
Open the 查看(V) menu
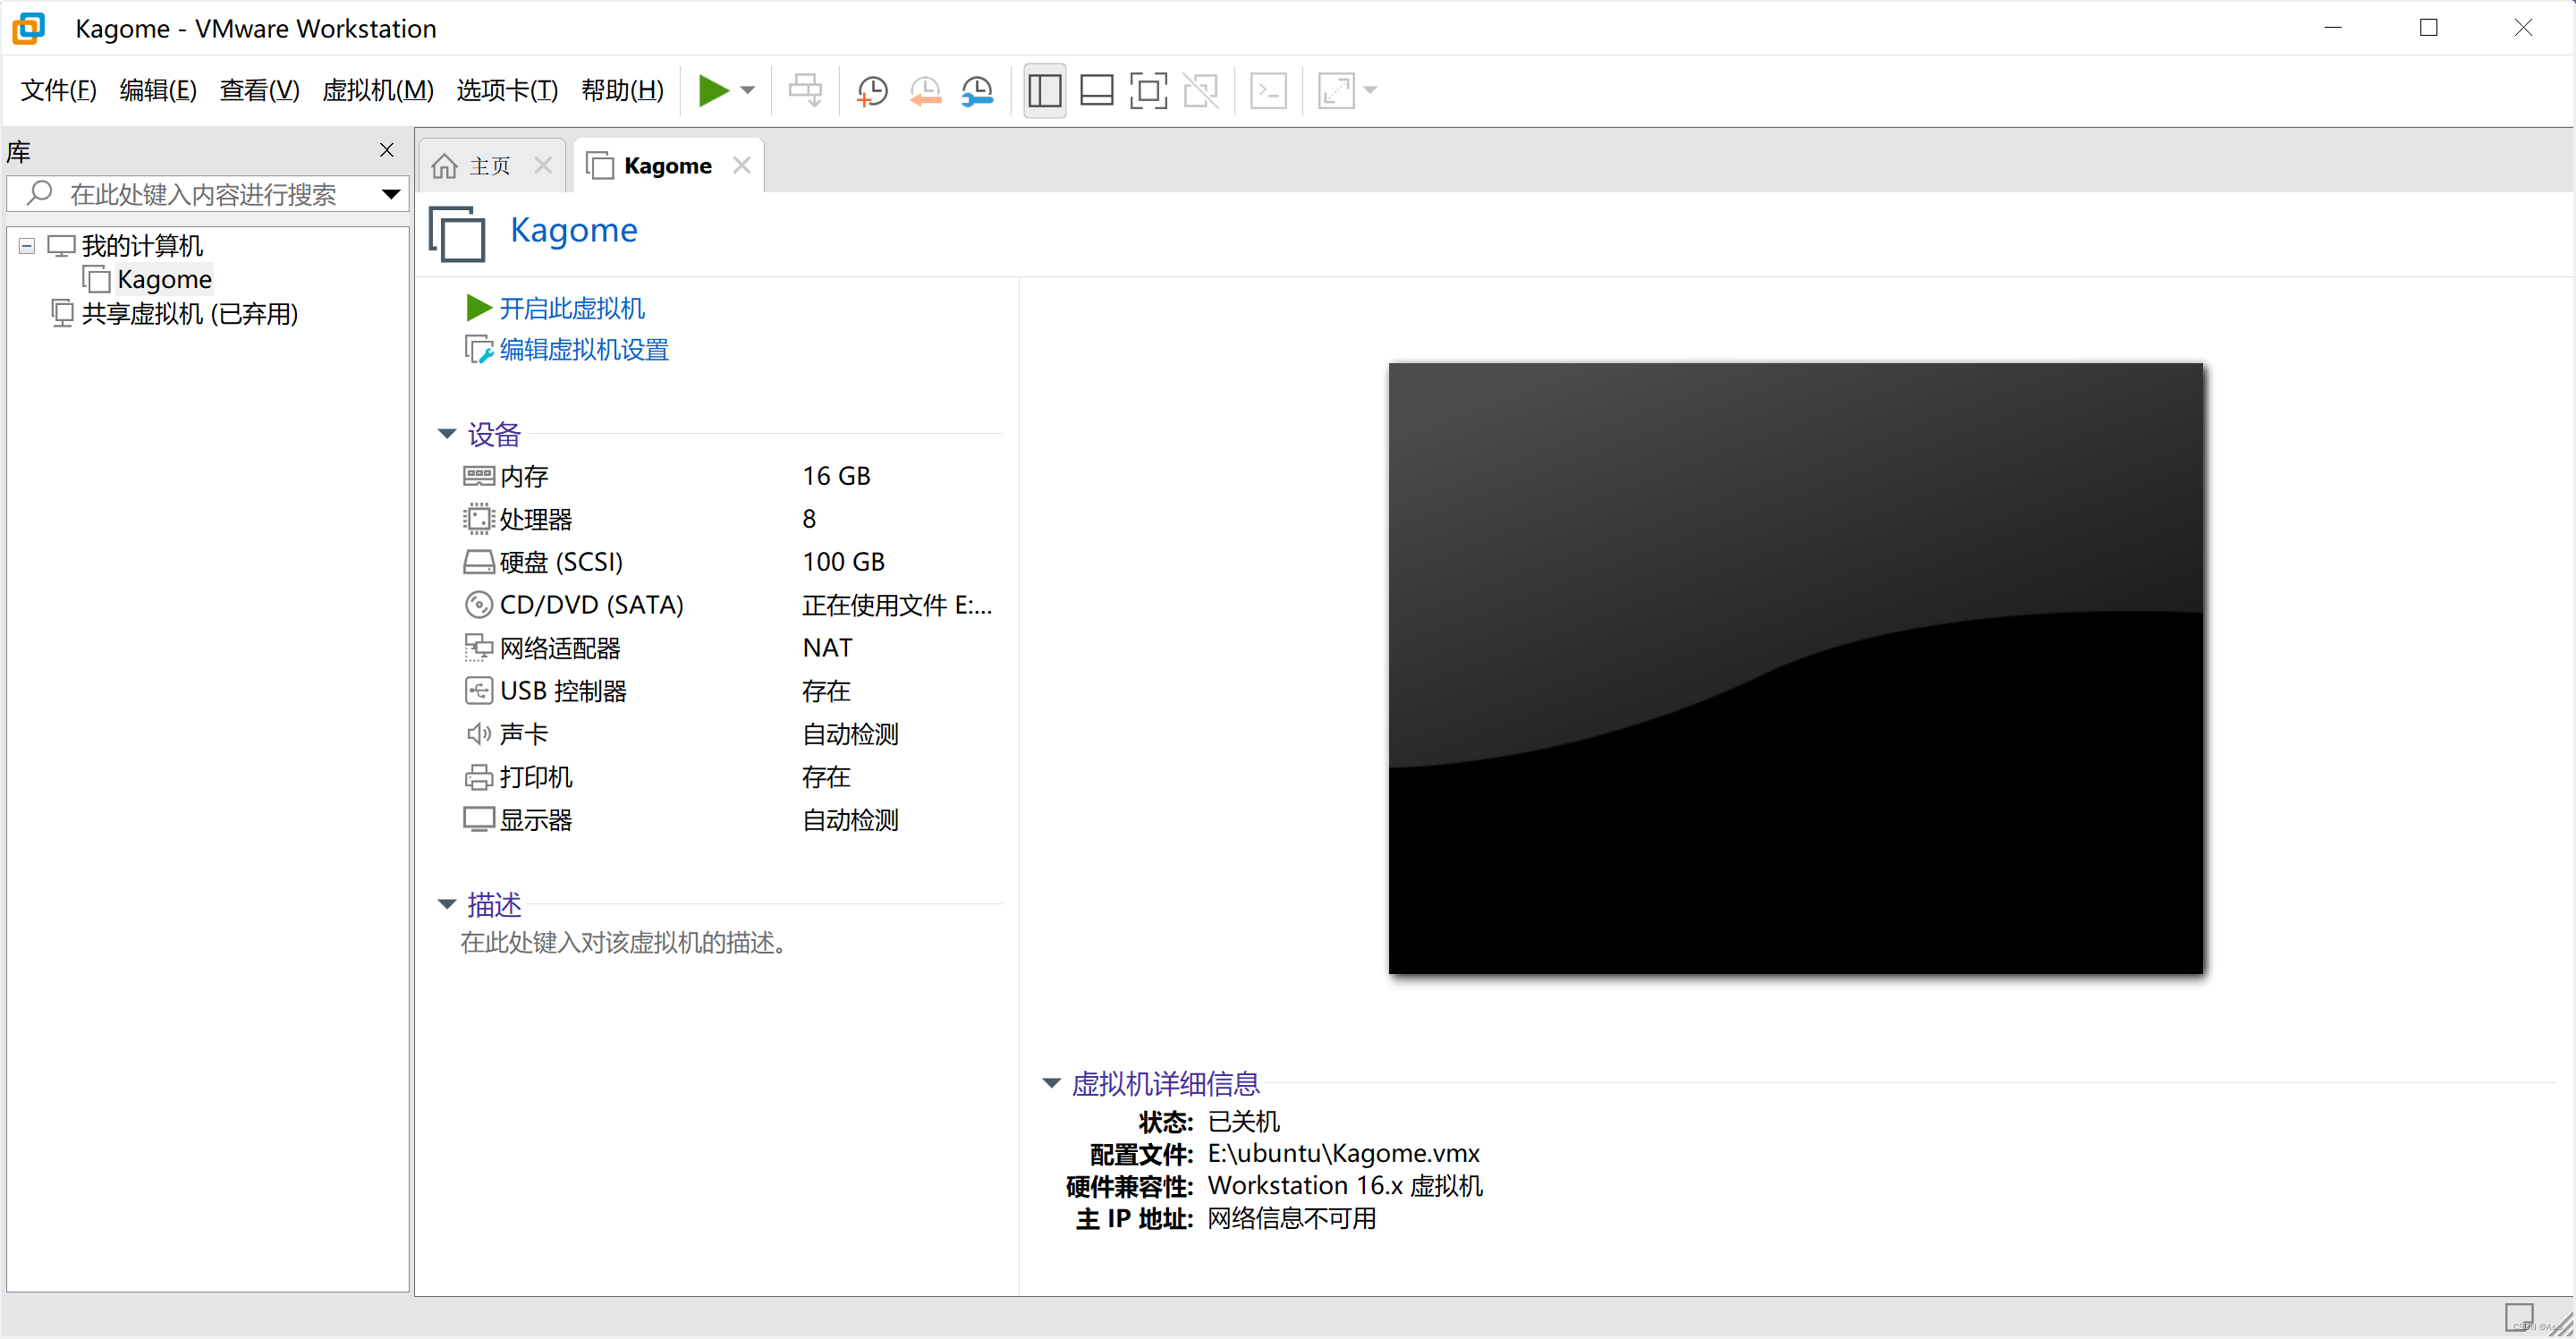[x=260, y=91]
